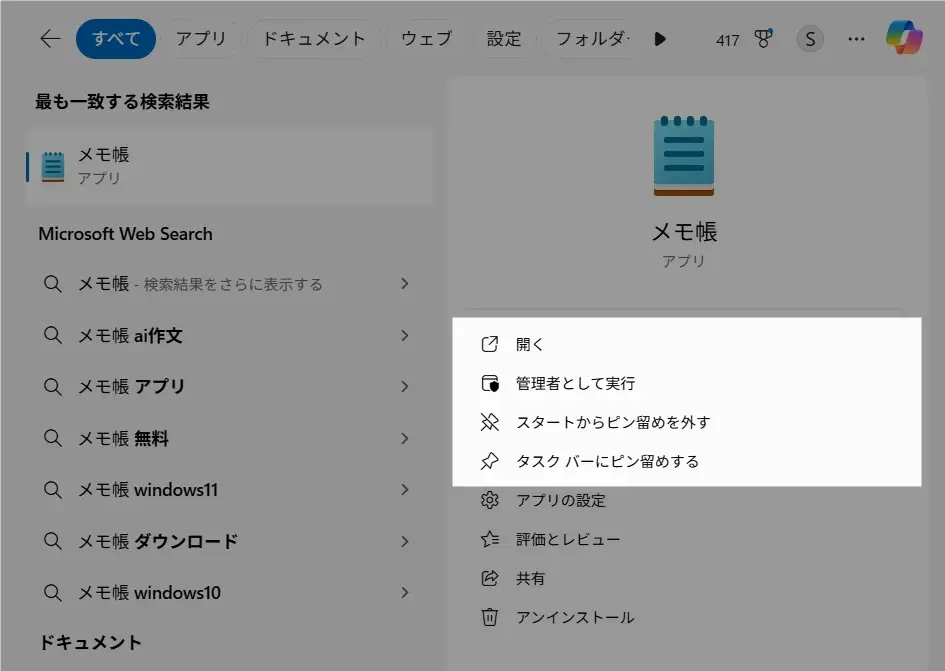Click the trash icon beside アンインストール

tap(489, 617)
